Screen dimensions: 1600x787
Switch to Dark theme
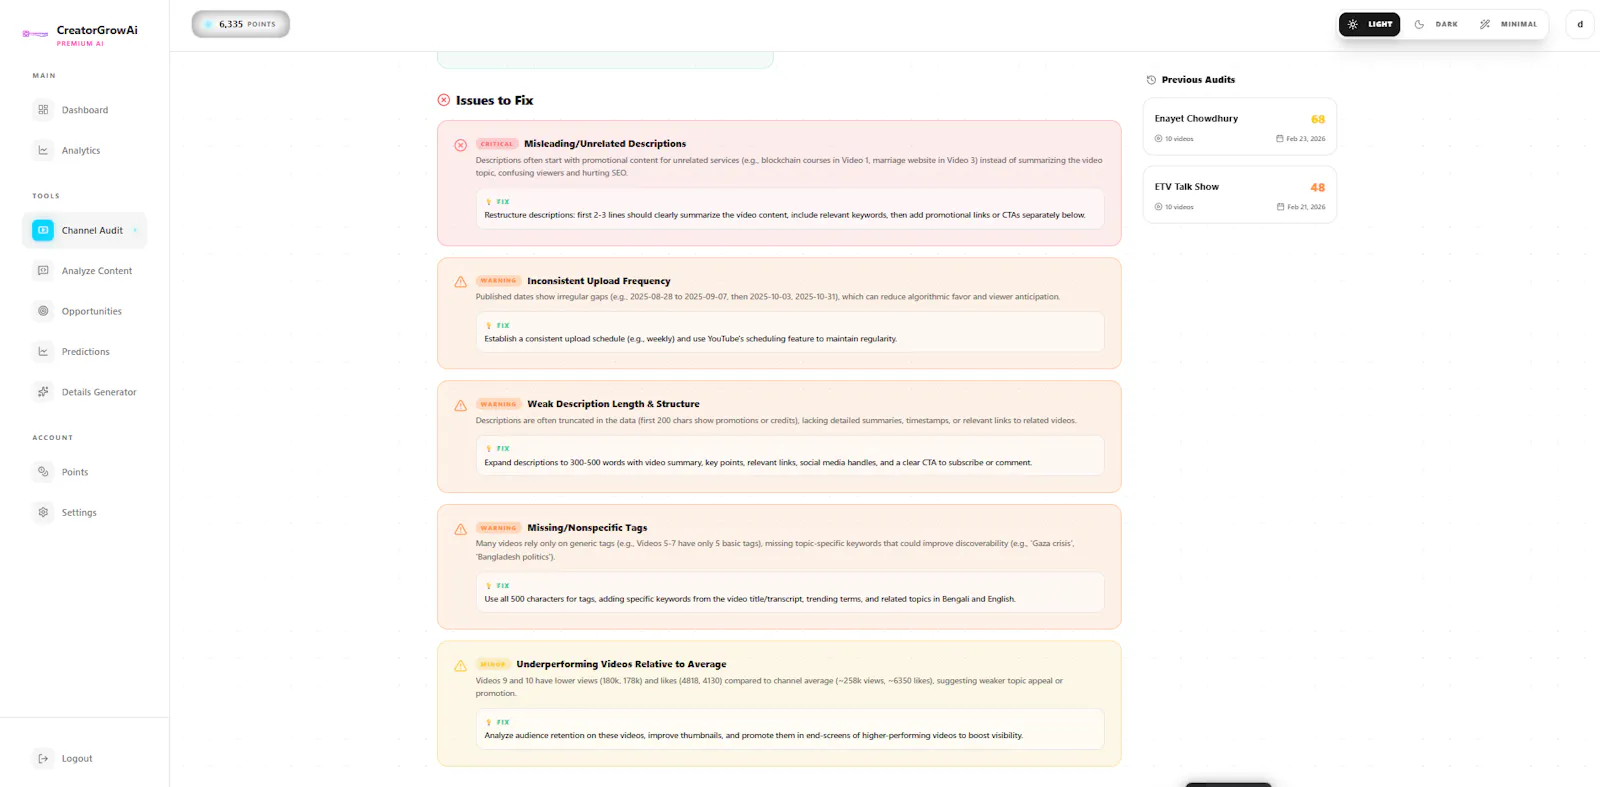(1436, 24)
